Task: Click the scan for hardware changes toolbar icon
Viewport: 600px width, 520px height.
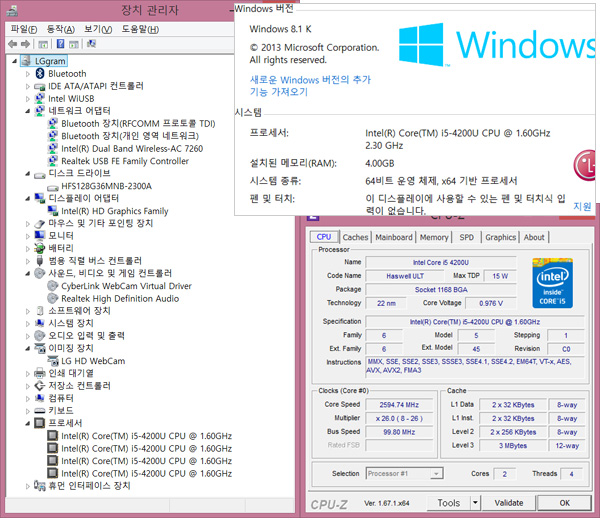Action: pyautogui.click(x=91, y=44)
